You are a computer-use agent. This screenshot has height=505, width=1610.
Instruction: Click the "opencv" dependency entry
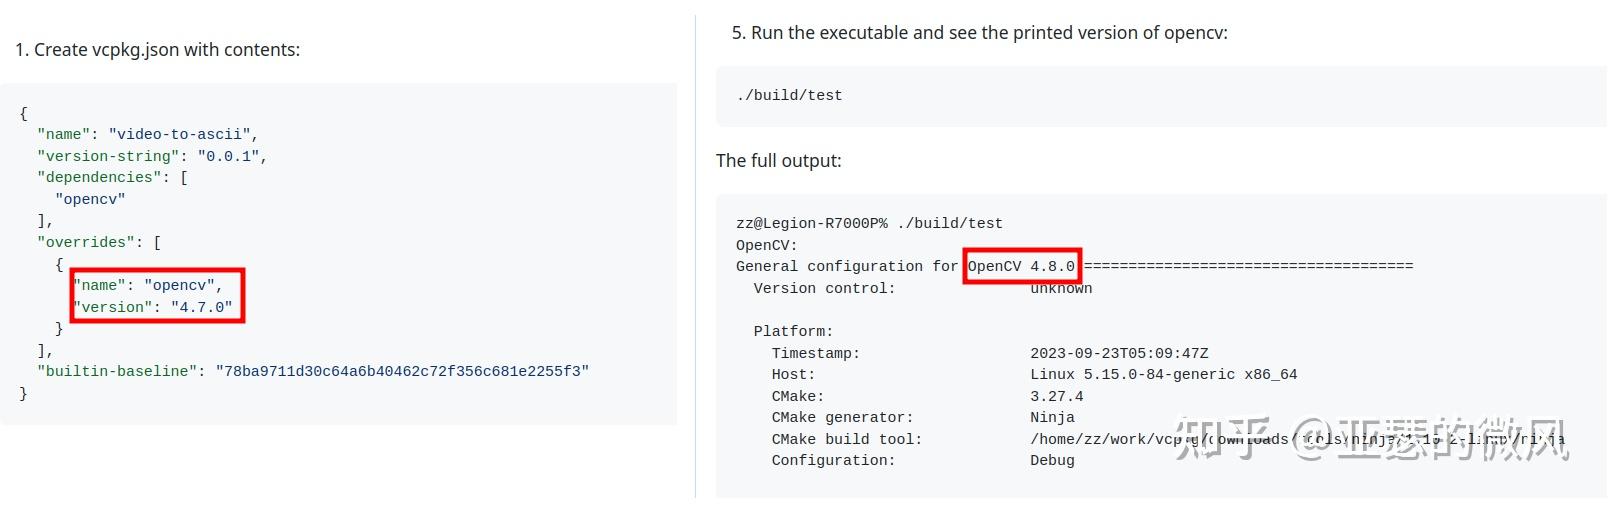(x=90, y=199)
